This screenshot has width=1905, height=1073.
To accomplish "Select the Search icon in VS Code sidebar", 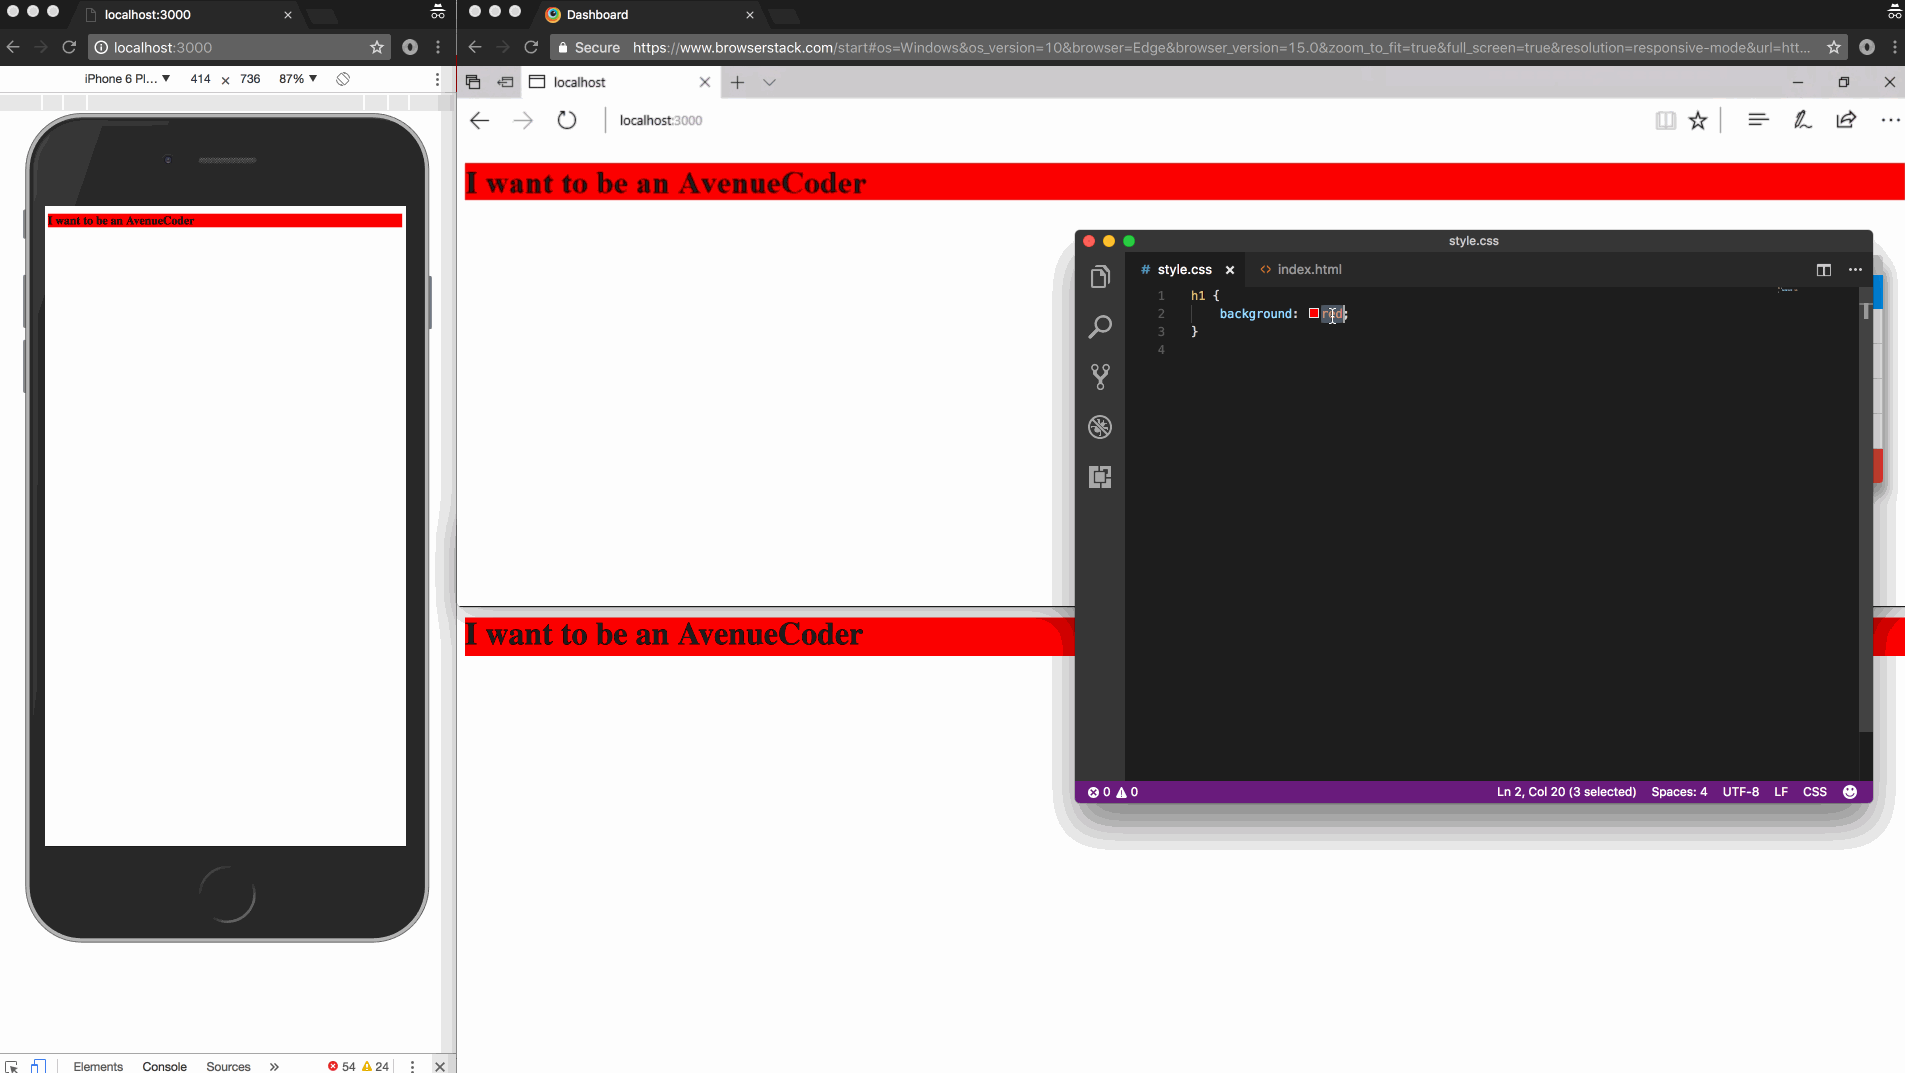I will point(1100,326).
